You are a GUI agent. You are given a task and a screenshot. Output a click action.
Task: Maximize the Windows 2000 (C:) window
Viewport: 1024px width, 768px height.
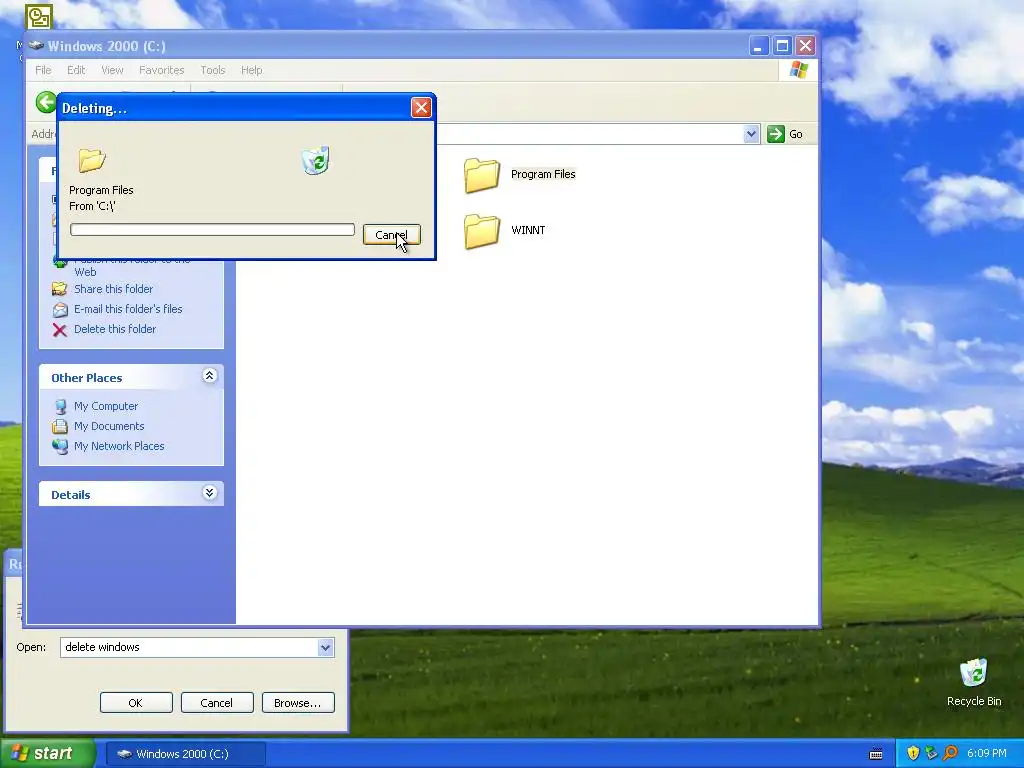pos(782,46)
